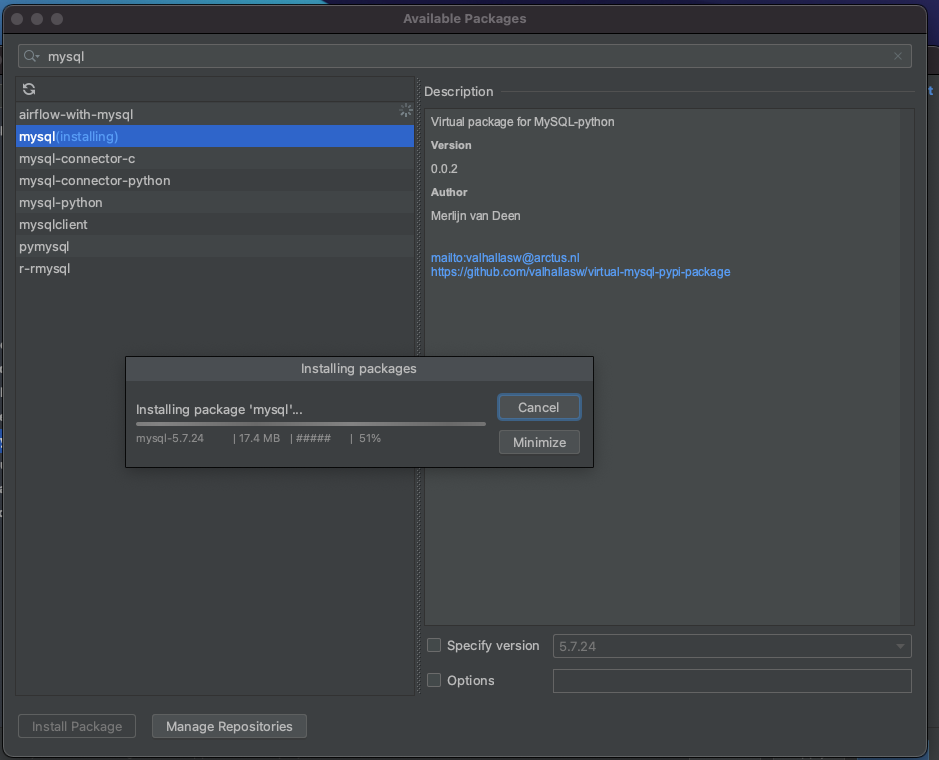Select r-rmysql package

[214, 268]
